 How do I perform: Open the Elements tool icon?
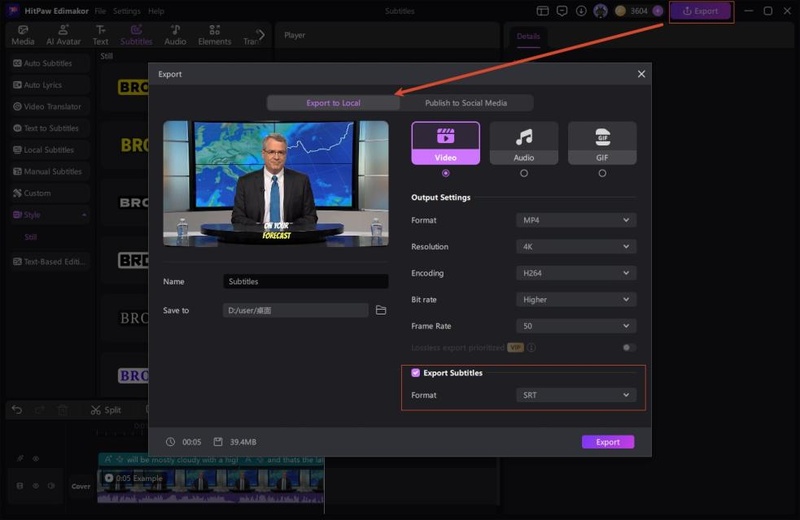tap(214, 35)
